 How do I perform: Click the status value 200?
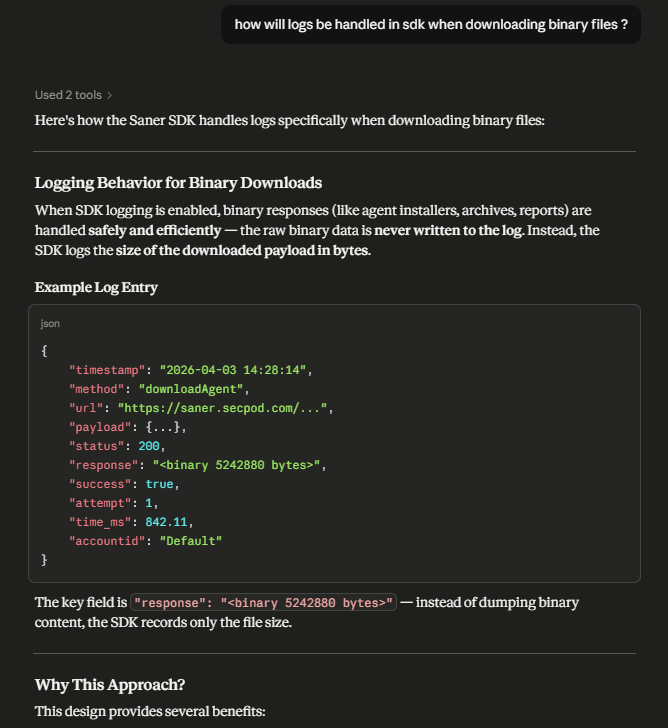pos(149,446)
